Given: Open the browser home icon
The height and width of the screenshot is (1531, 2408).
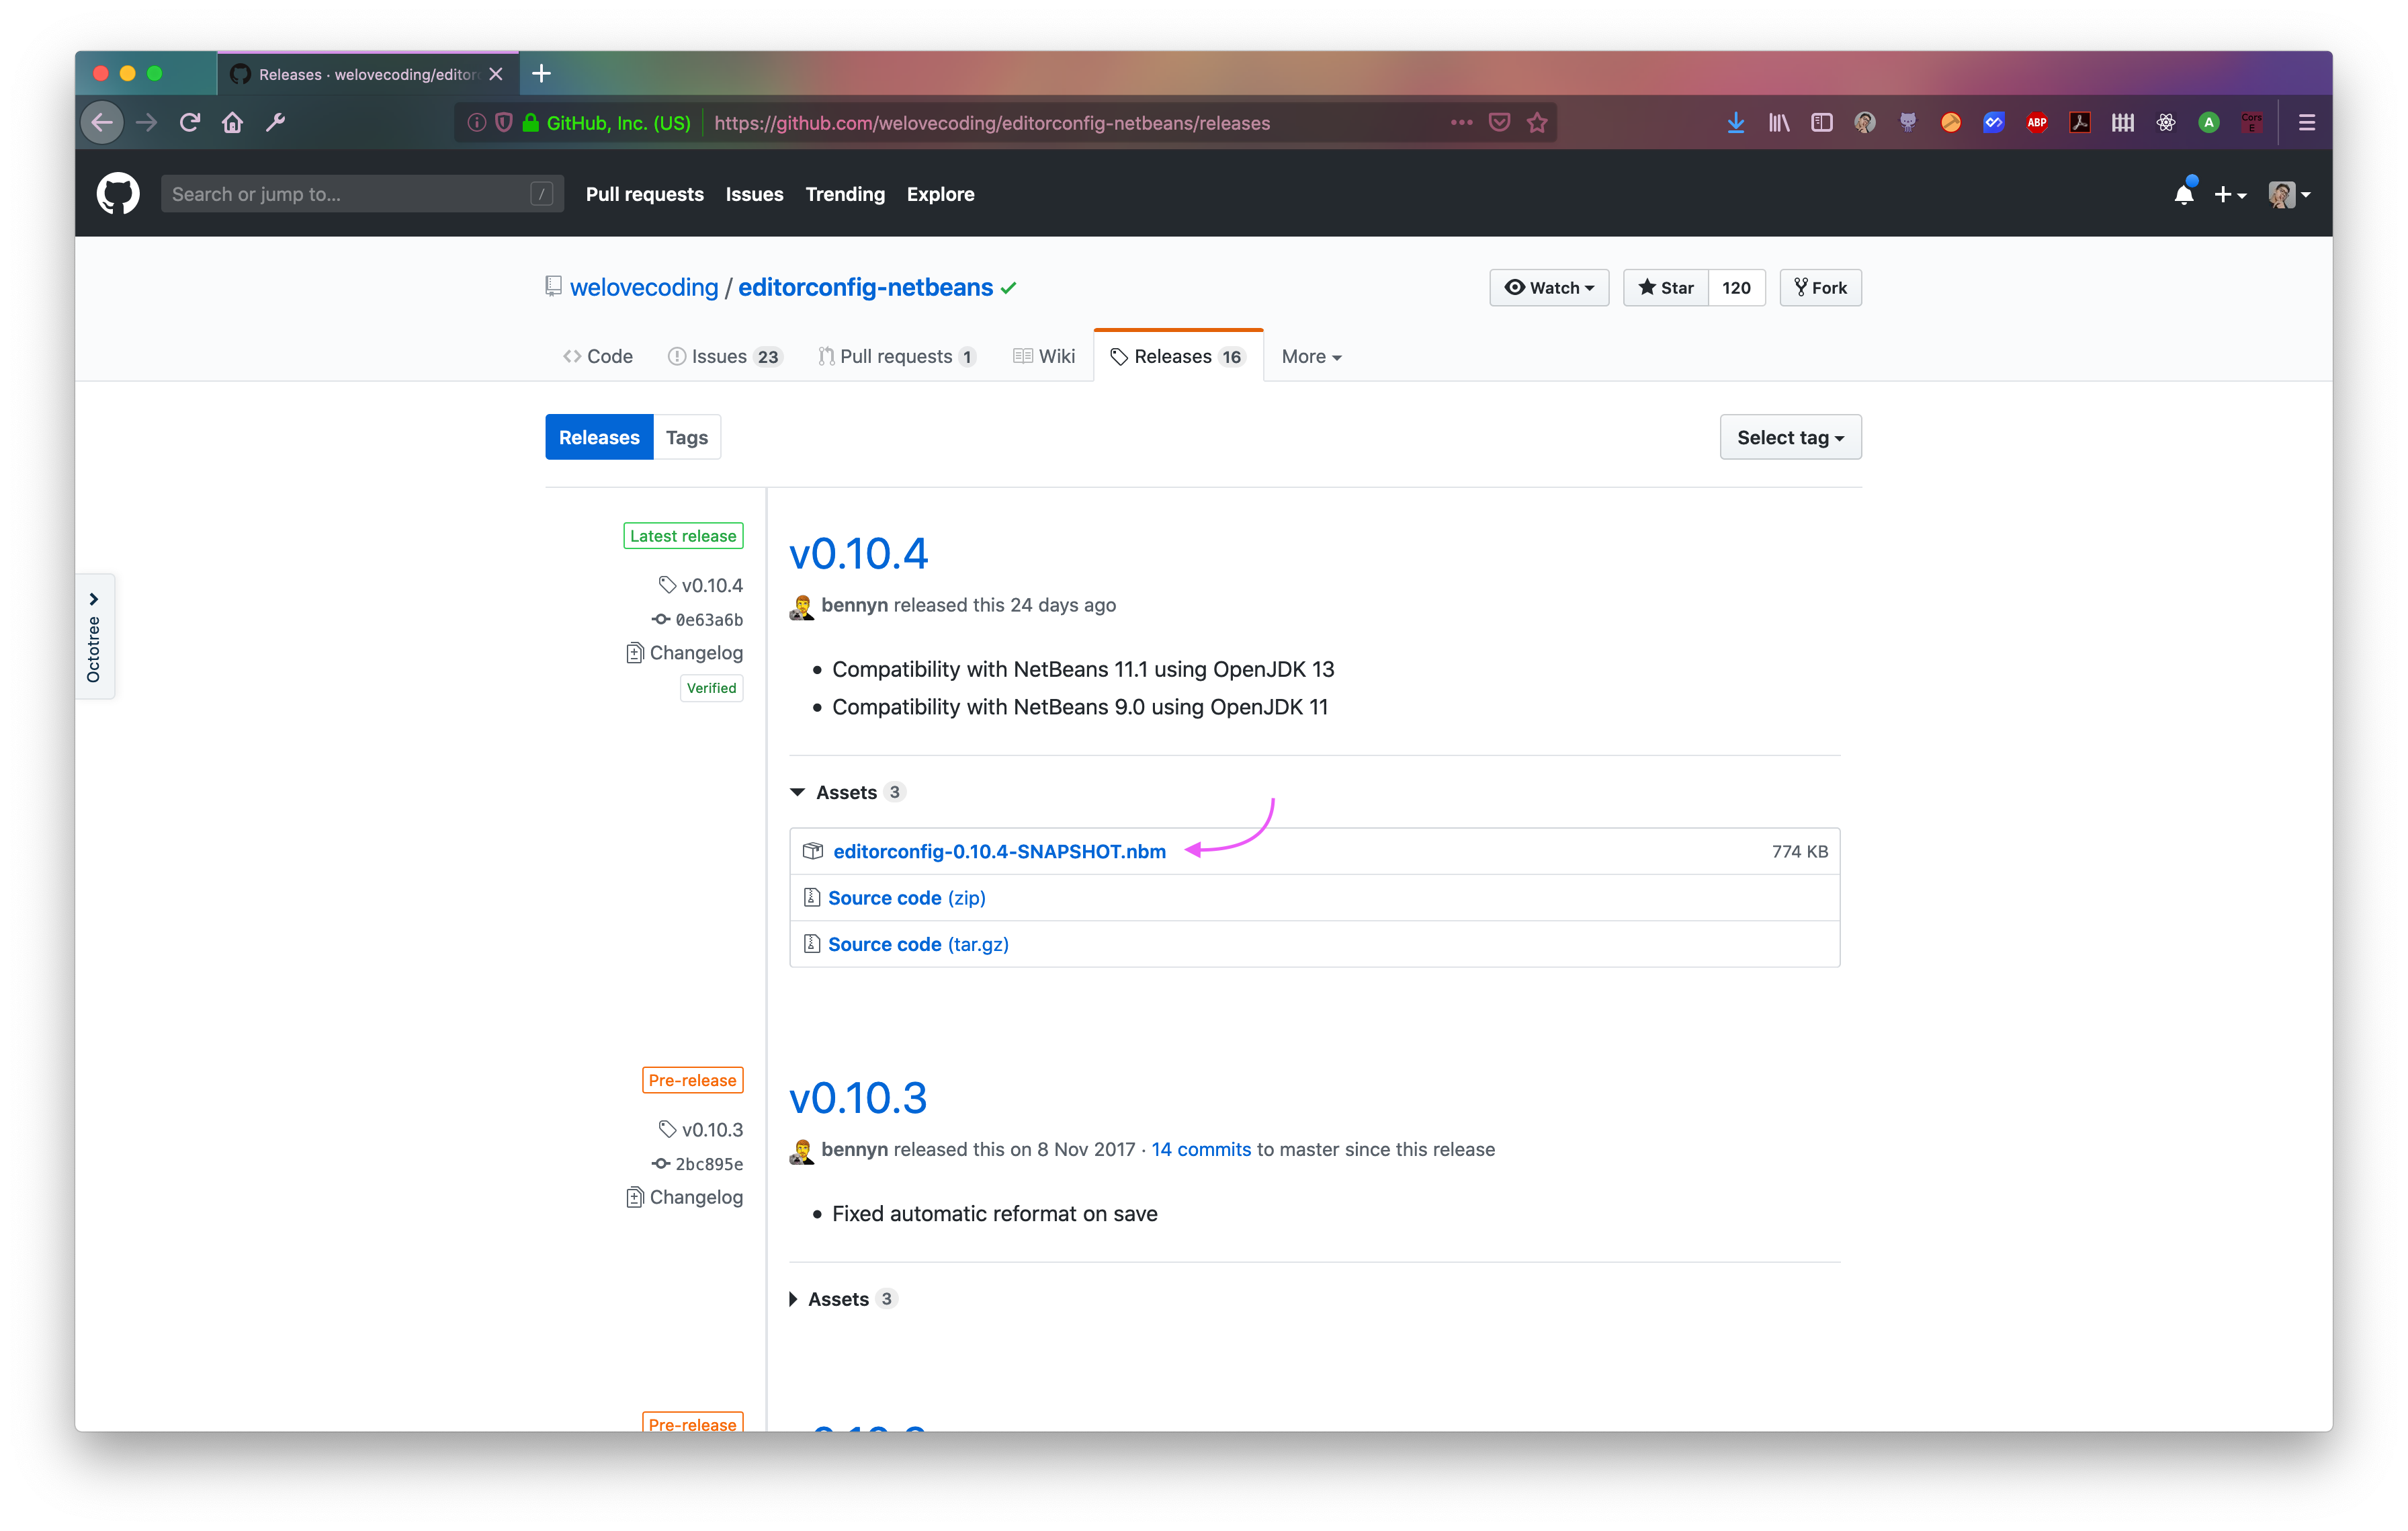Looking at the screenshot, I should click(232, 123).
